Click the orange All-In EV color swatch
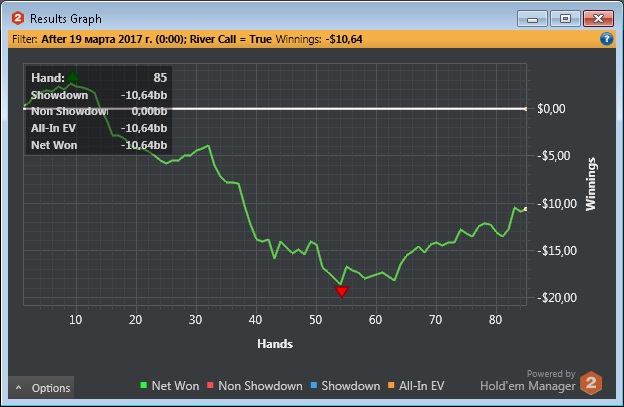This screenshot has height=407, width=624. 391,385
